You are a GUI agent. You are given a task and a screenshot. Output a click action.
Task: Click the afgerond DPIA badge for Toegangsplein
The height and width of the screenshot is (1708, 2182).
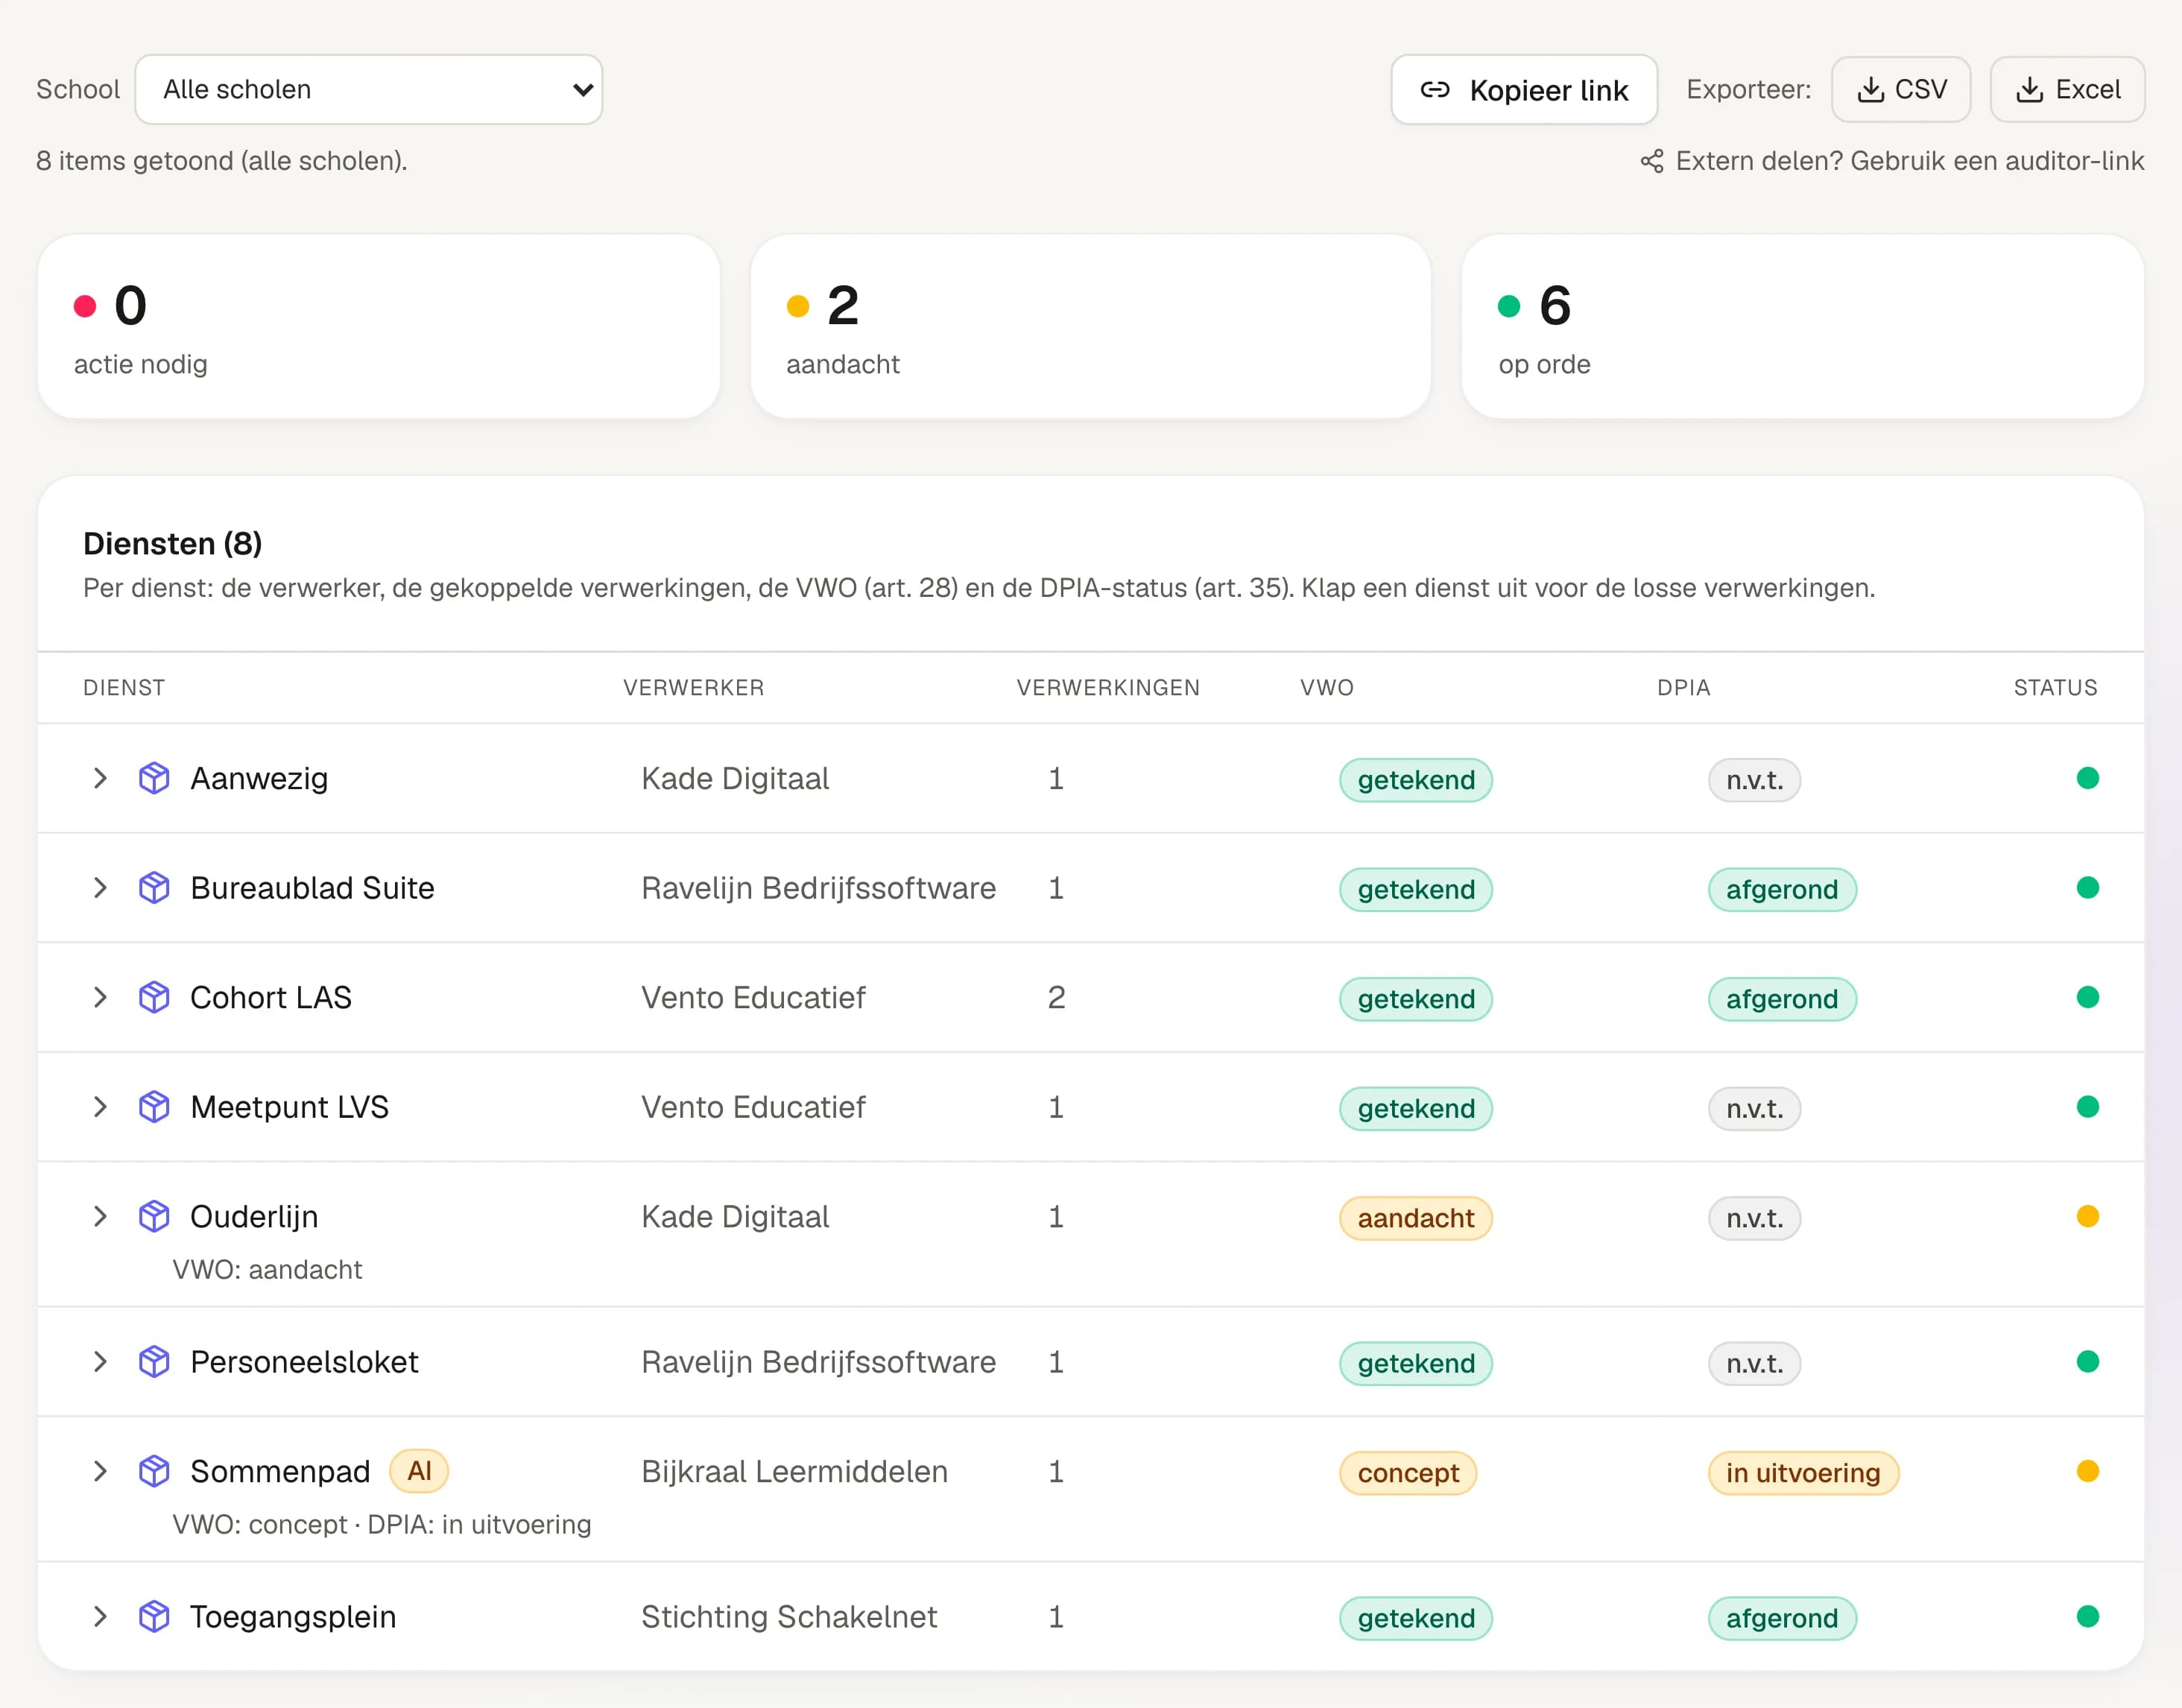(x=1782, y=1619)
